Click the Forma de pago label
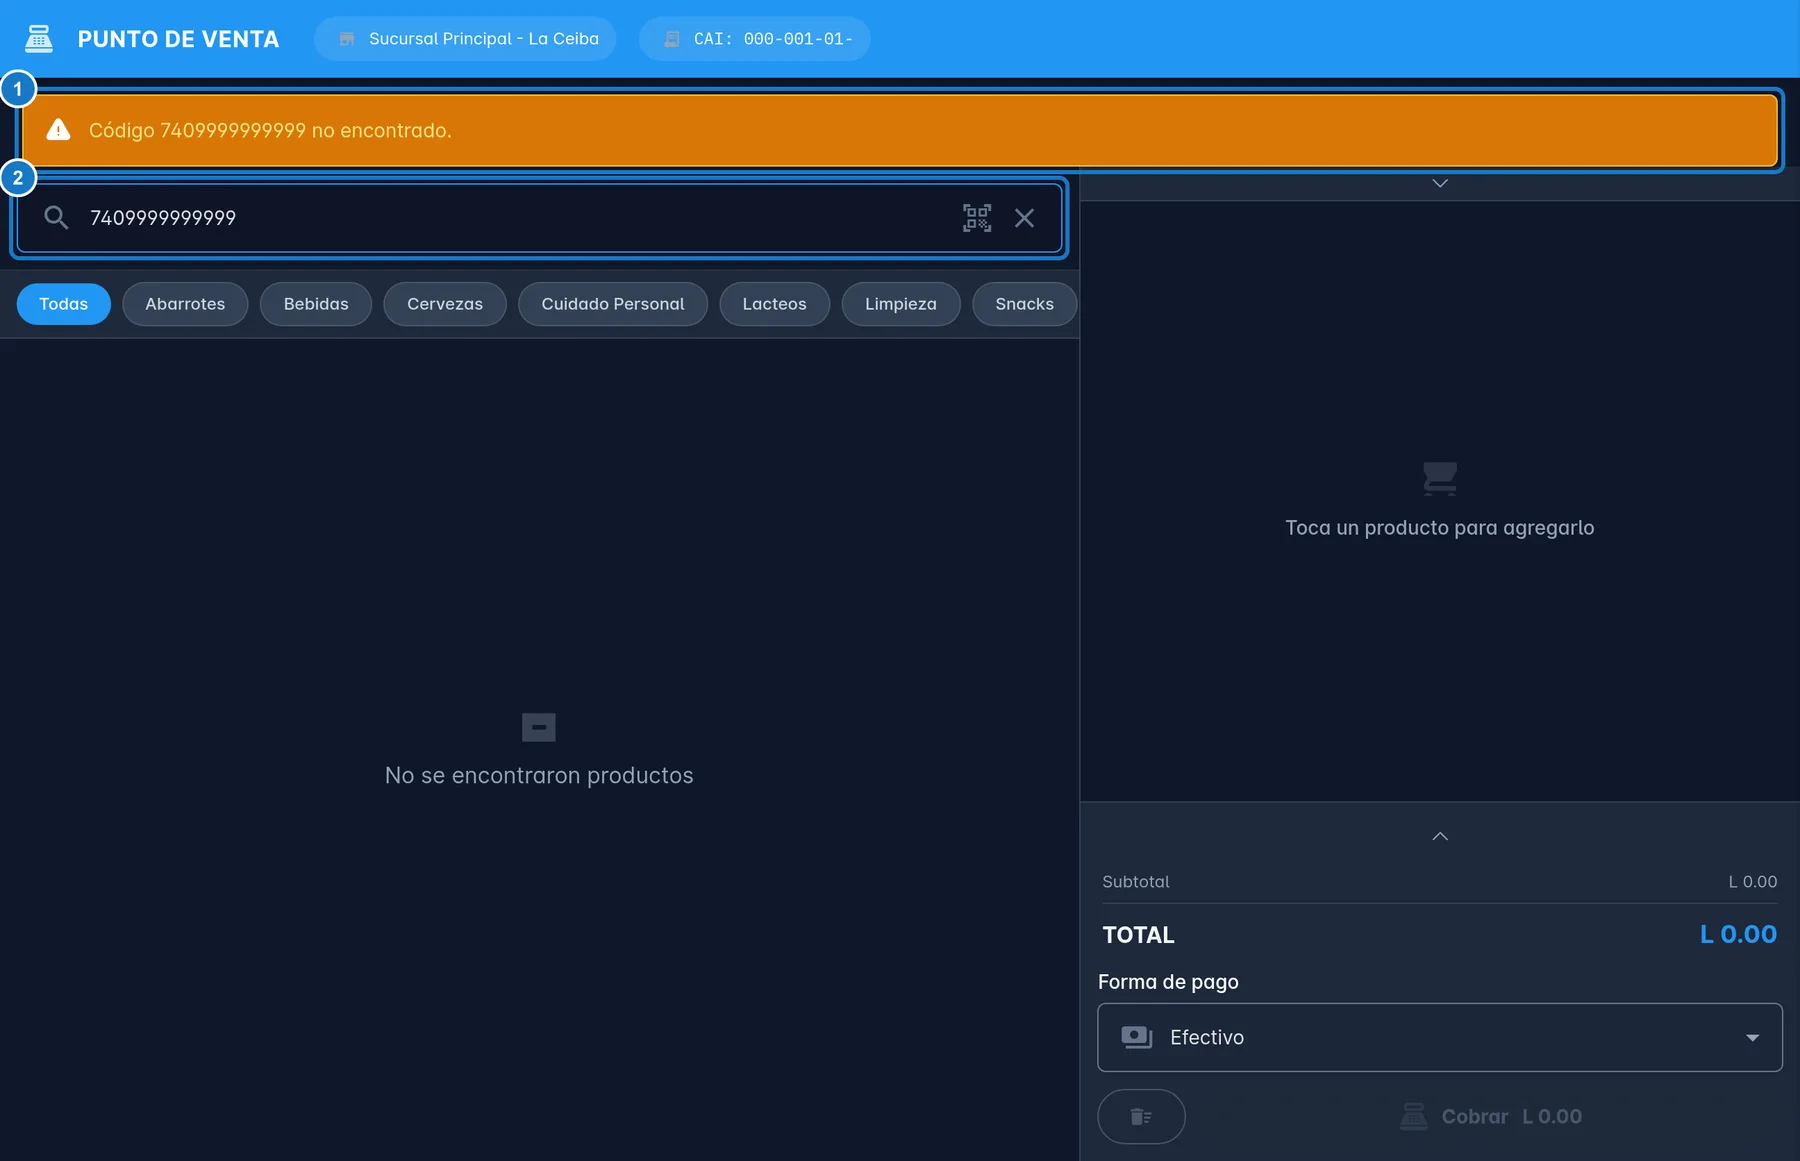 pos(1168,982)
